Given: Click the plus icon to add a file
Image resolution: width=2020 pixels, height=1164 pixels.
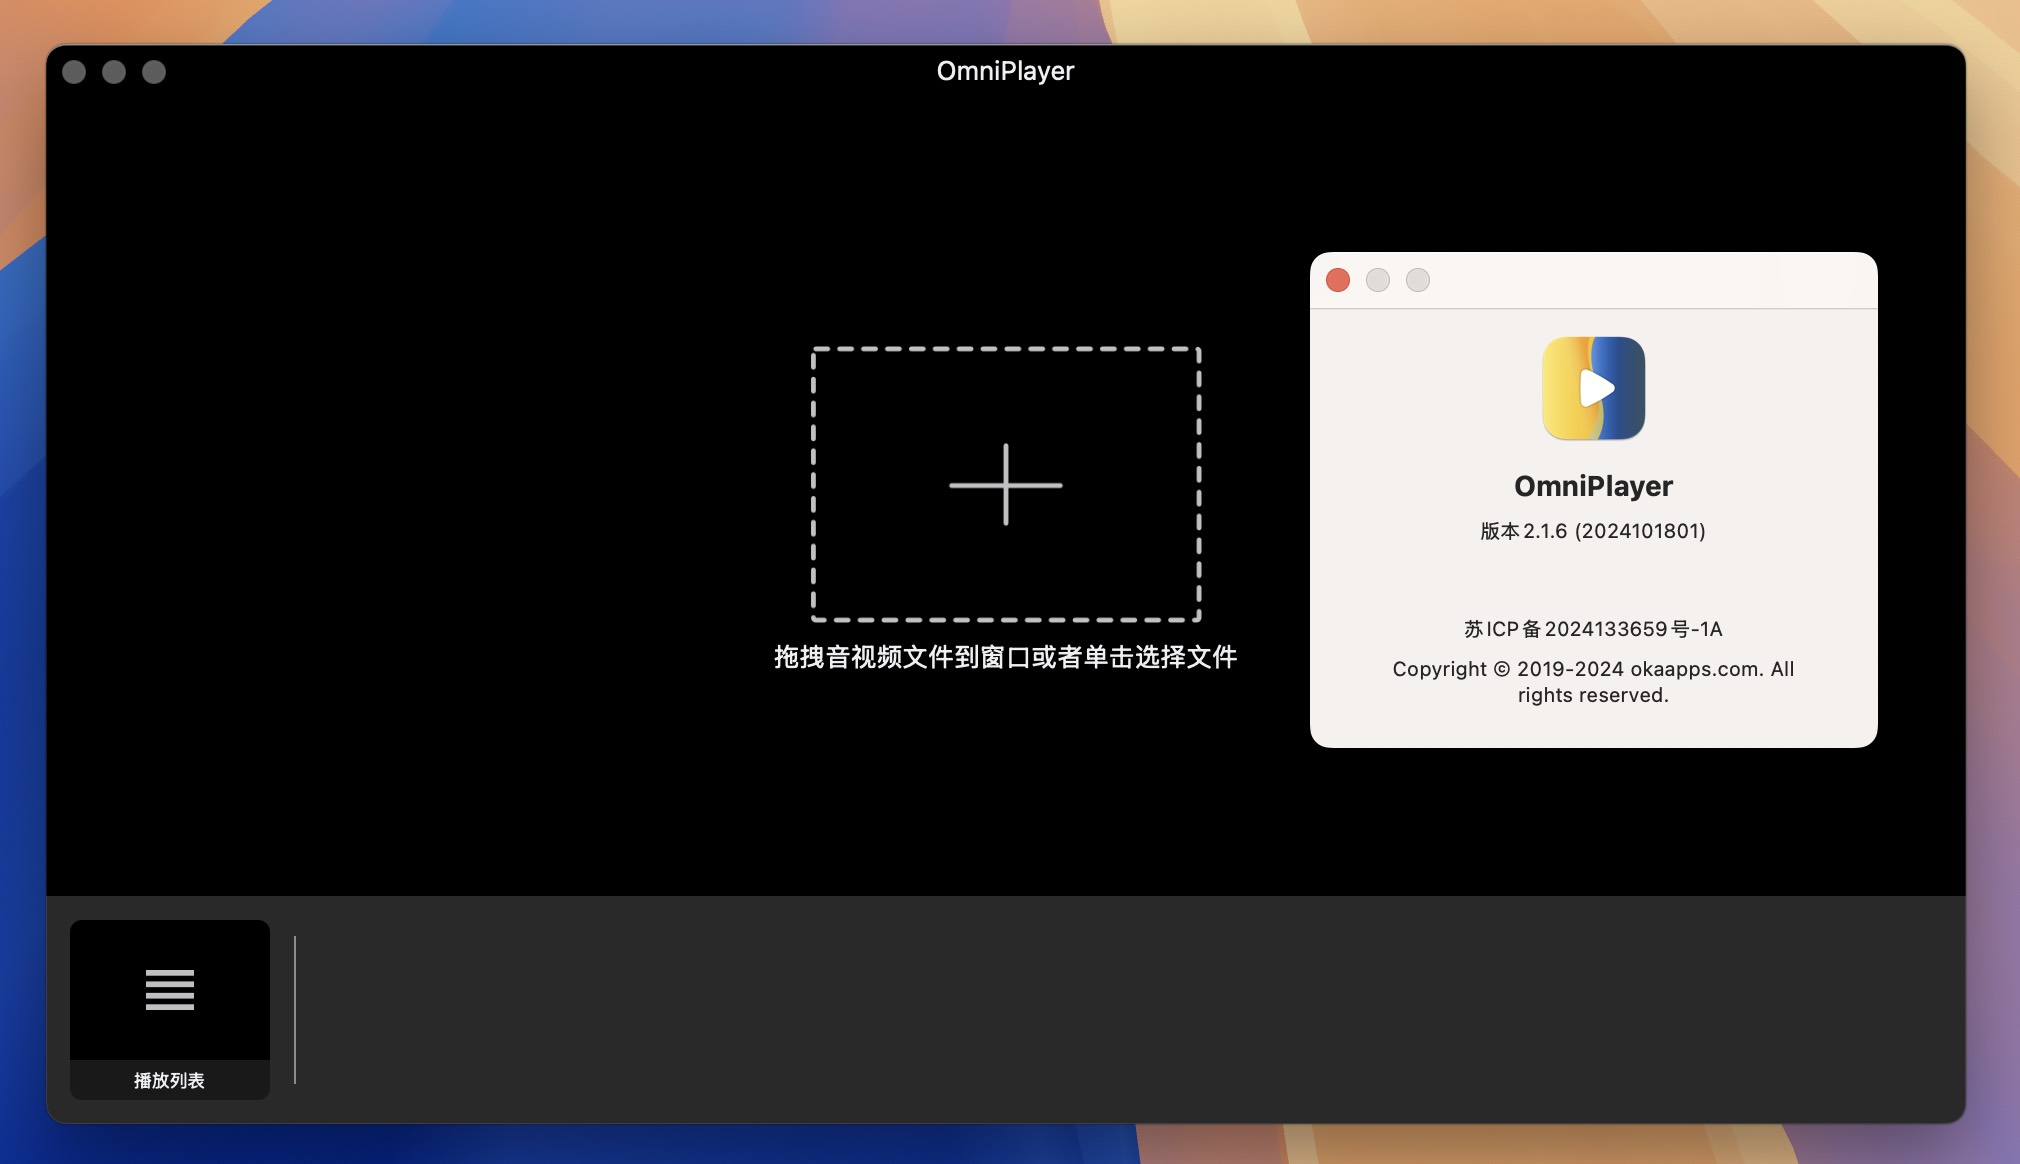Looking at the screenshot, I should click(1006, 485).
